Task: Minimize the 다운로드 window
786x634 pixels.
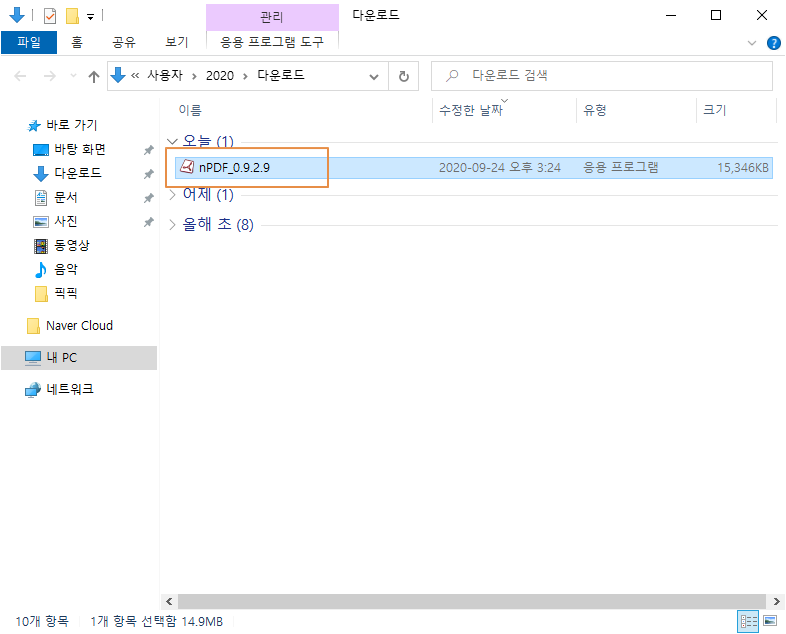Action: pos(670,16)
